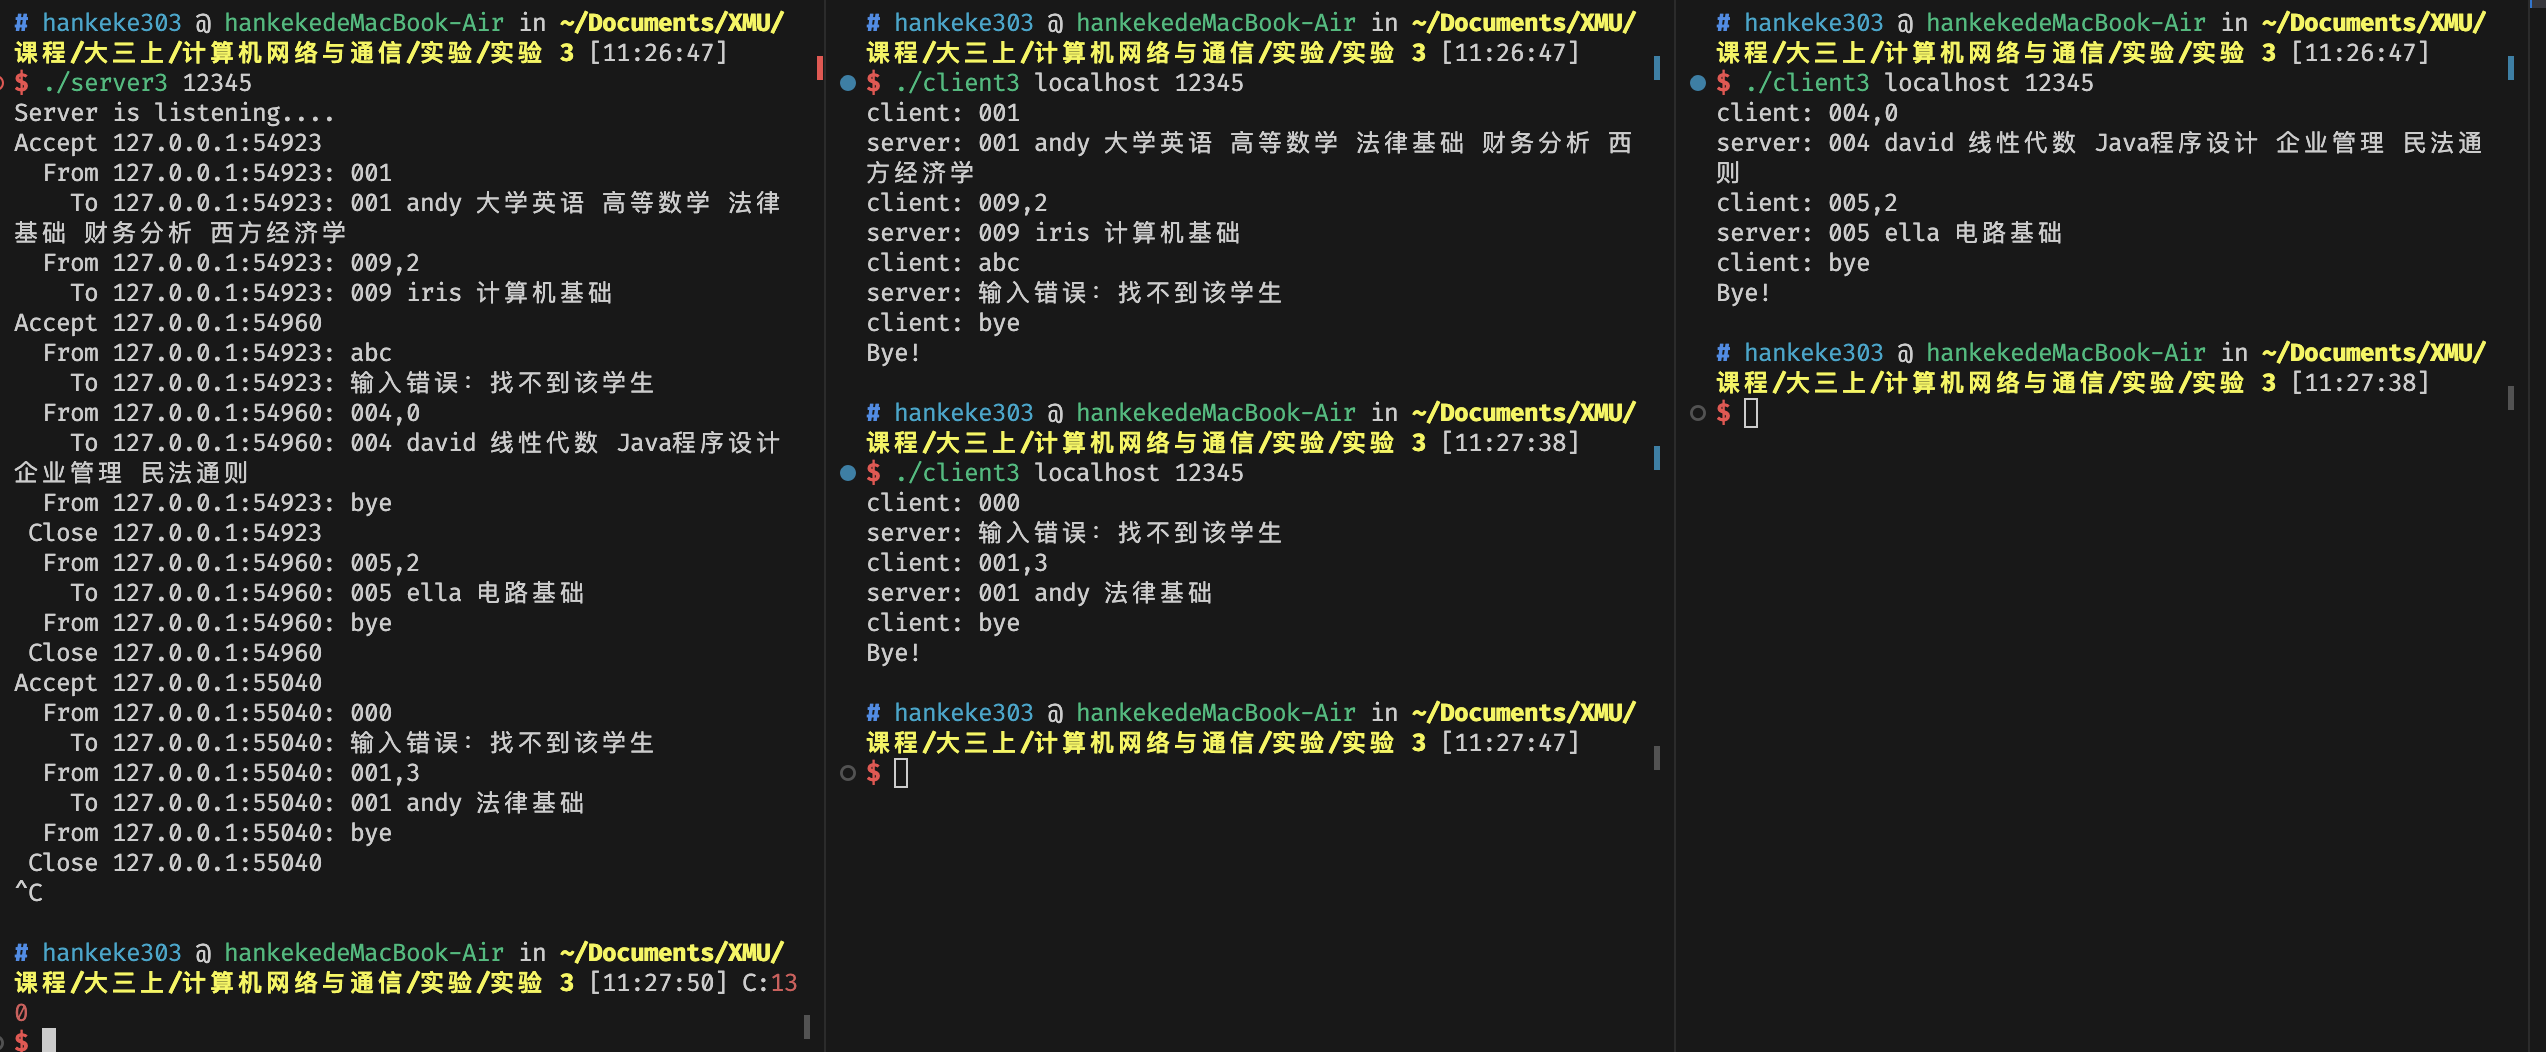2546x1052 pixels.
Task: Click the blue decoration beside first ./client3 command
Action: click(849, 83)
